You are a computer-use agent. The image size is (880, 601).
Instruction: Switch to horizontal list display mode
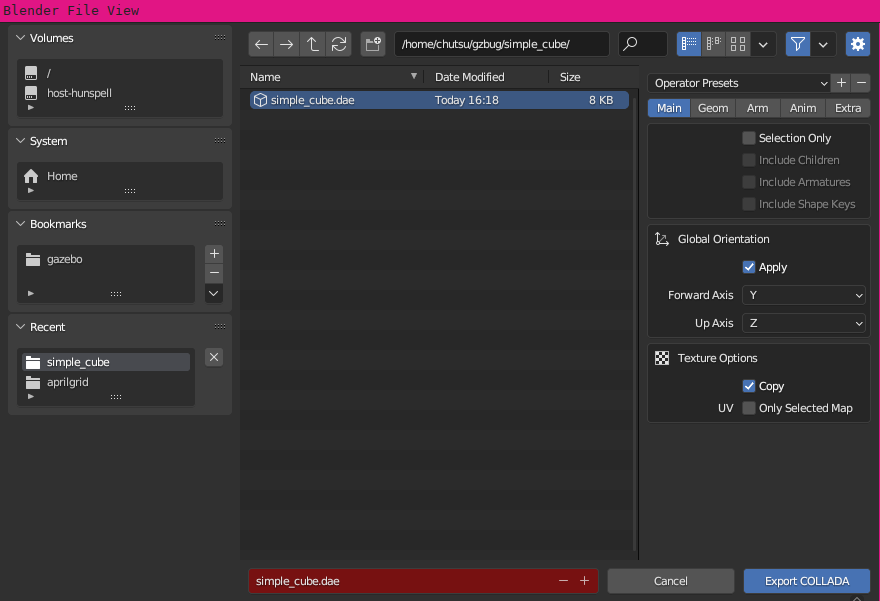pos(713,44)
